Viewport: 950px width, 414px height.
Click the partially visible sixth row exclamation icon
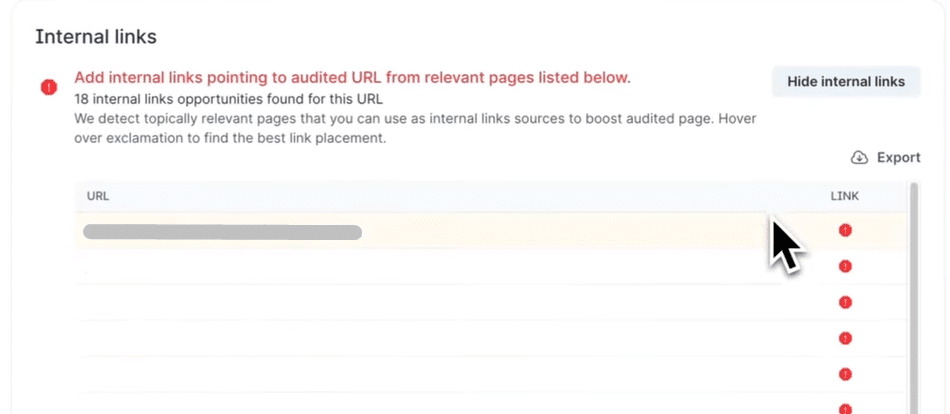click(x=845, y=408)
